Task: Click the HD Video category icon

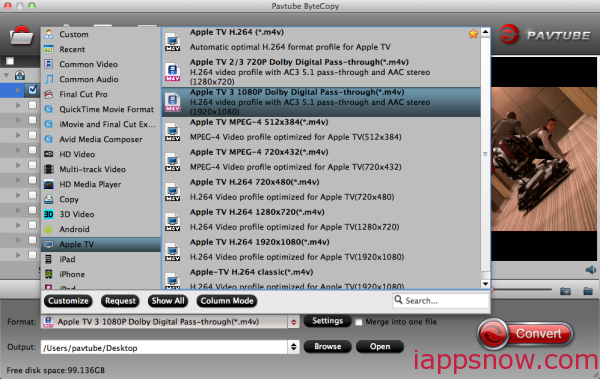Action: (x=49, y=154)
